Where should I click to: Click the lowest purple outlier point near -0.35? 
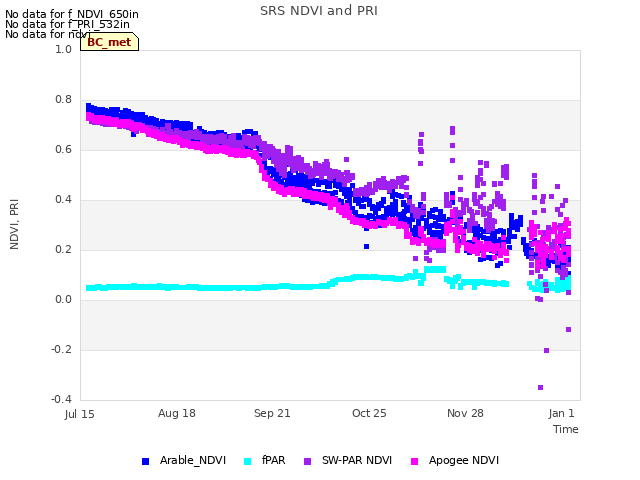click(540, 387)
